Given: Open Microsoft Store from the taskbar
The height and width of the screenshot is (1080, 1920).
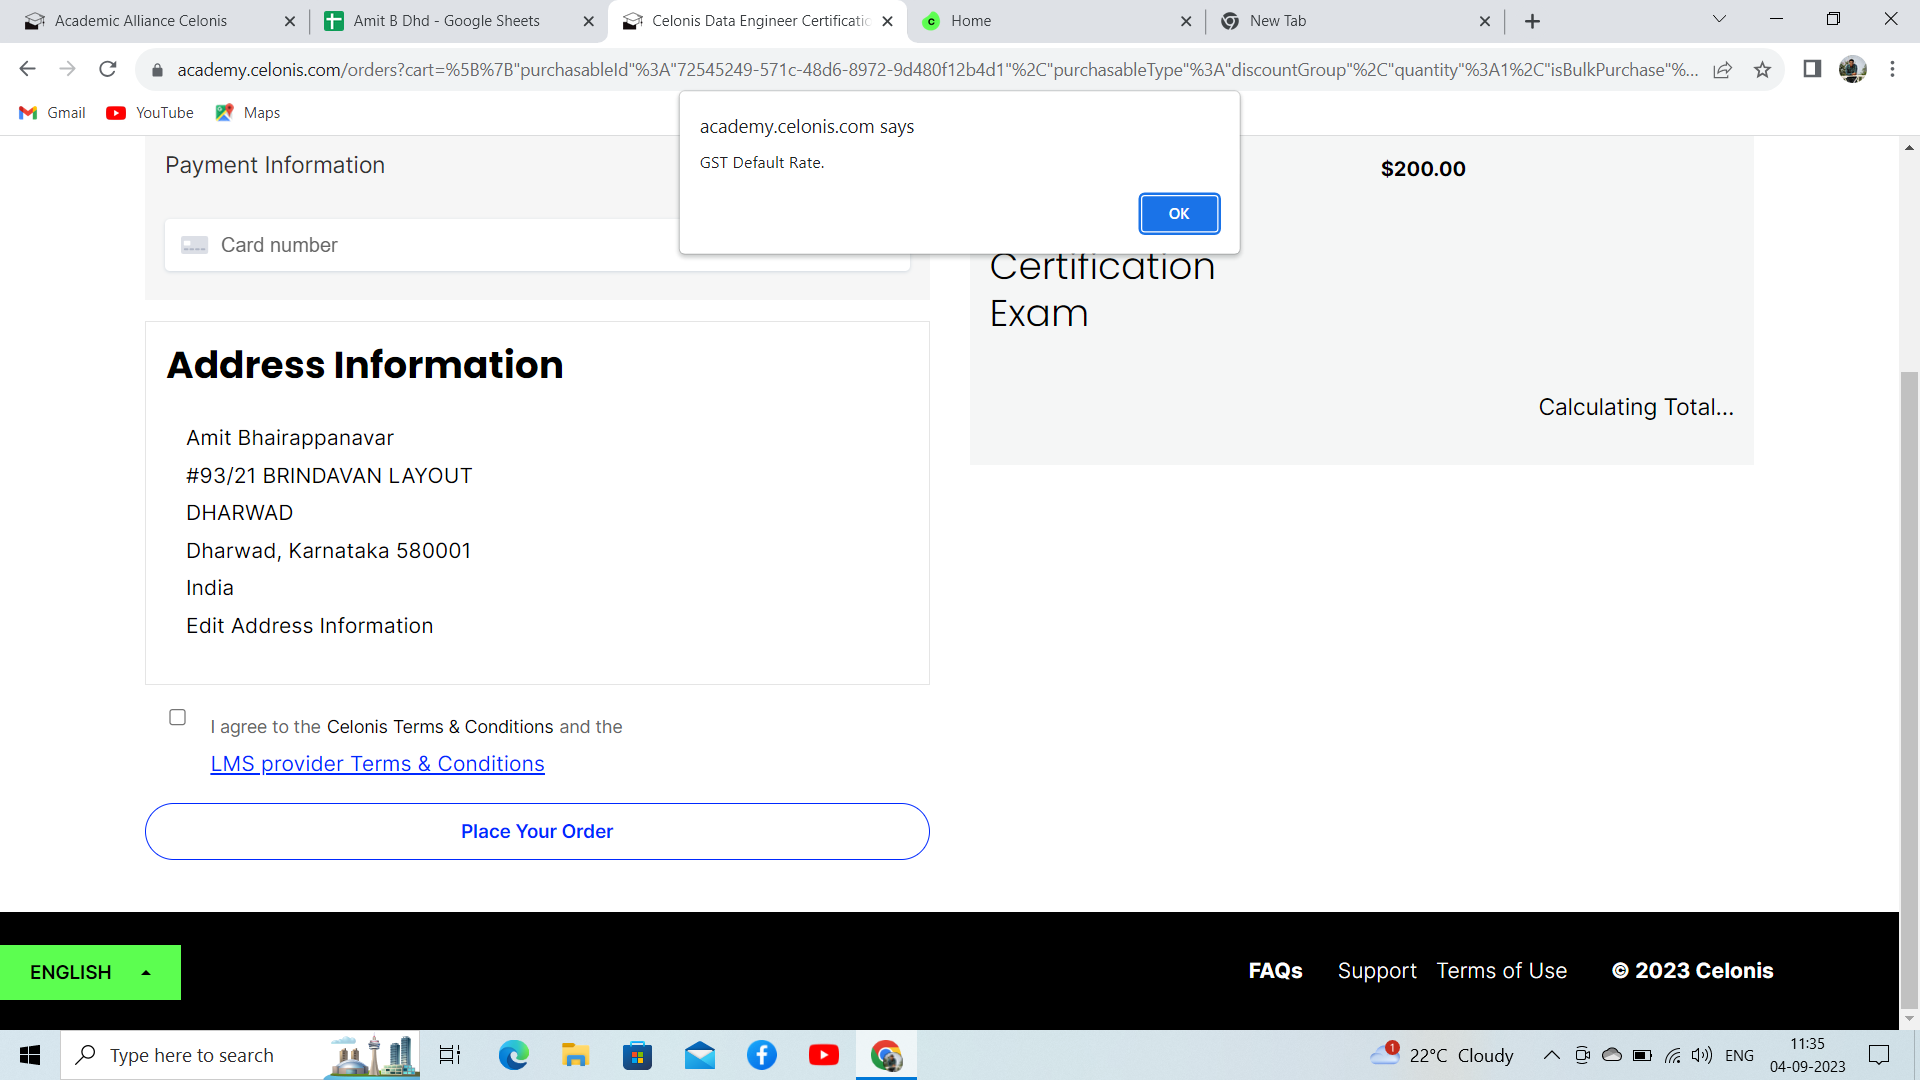Looking at the screenshot, I should (637, 1055).
